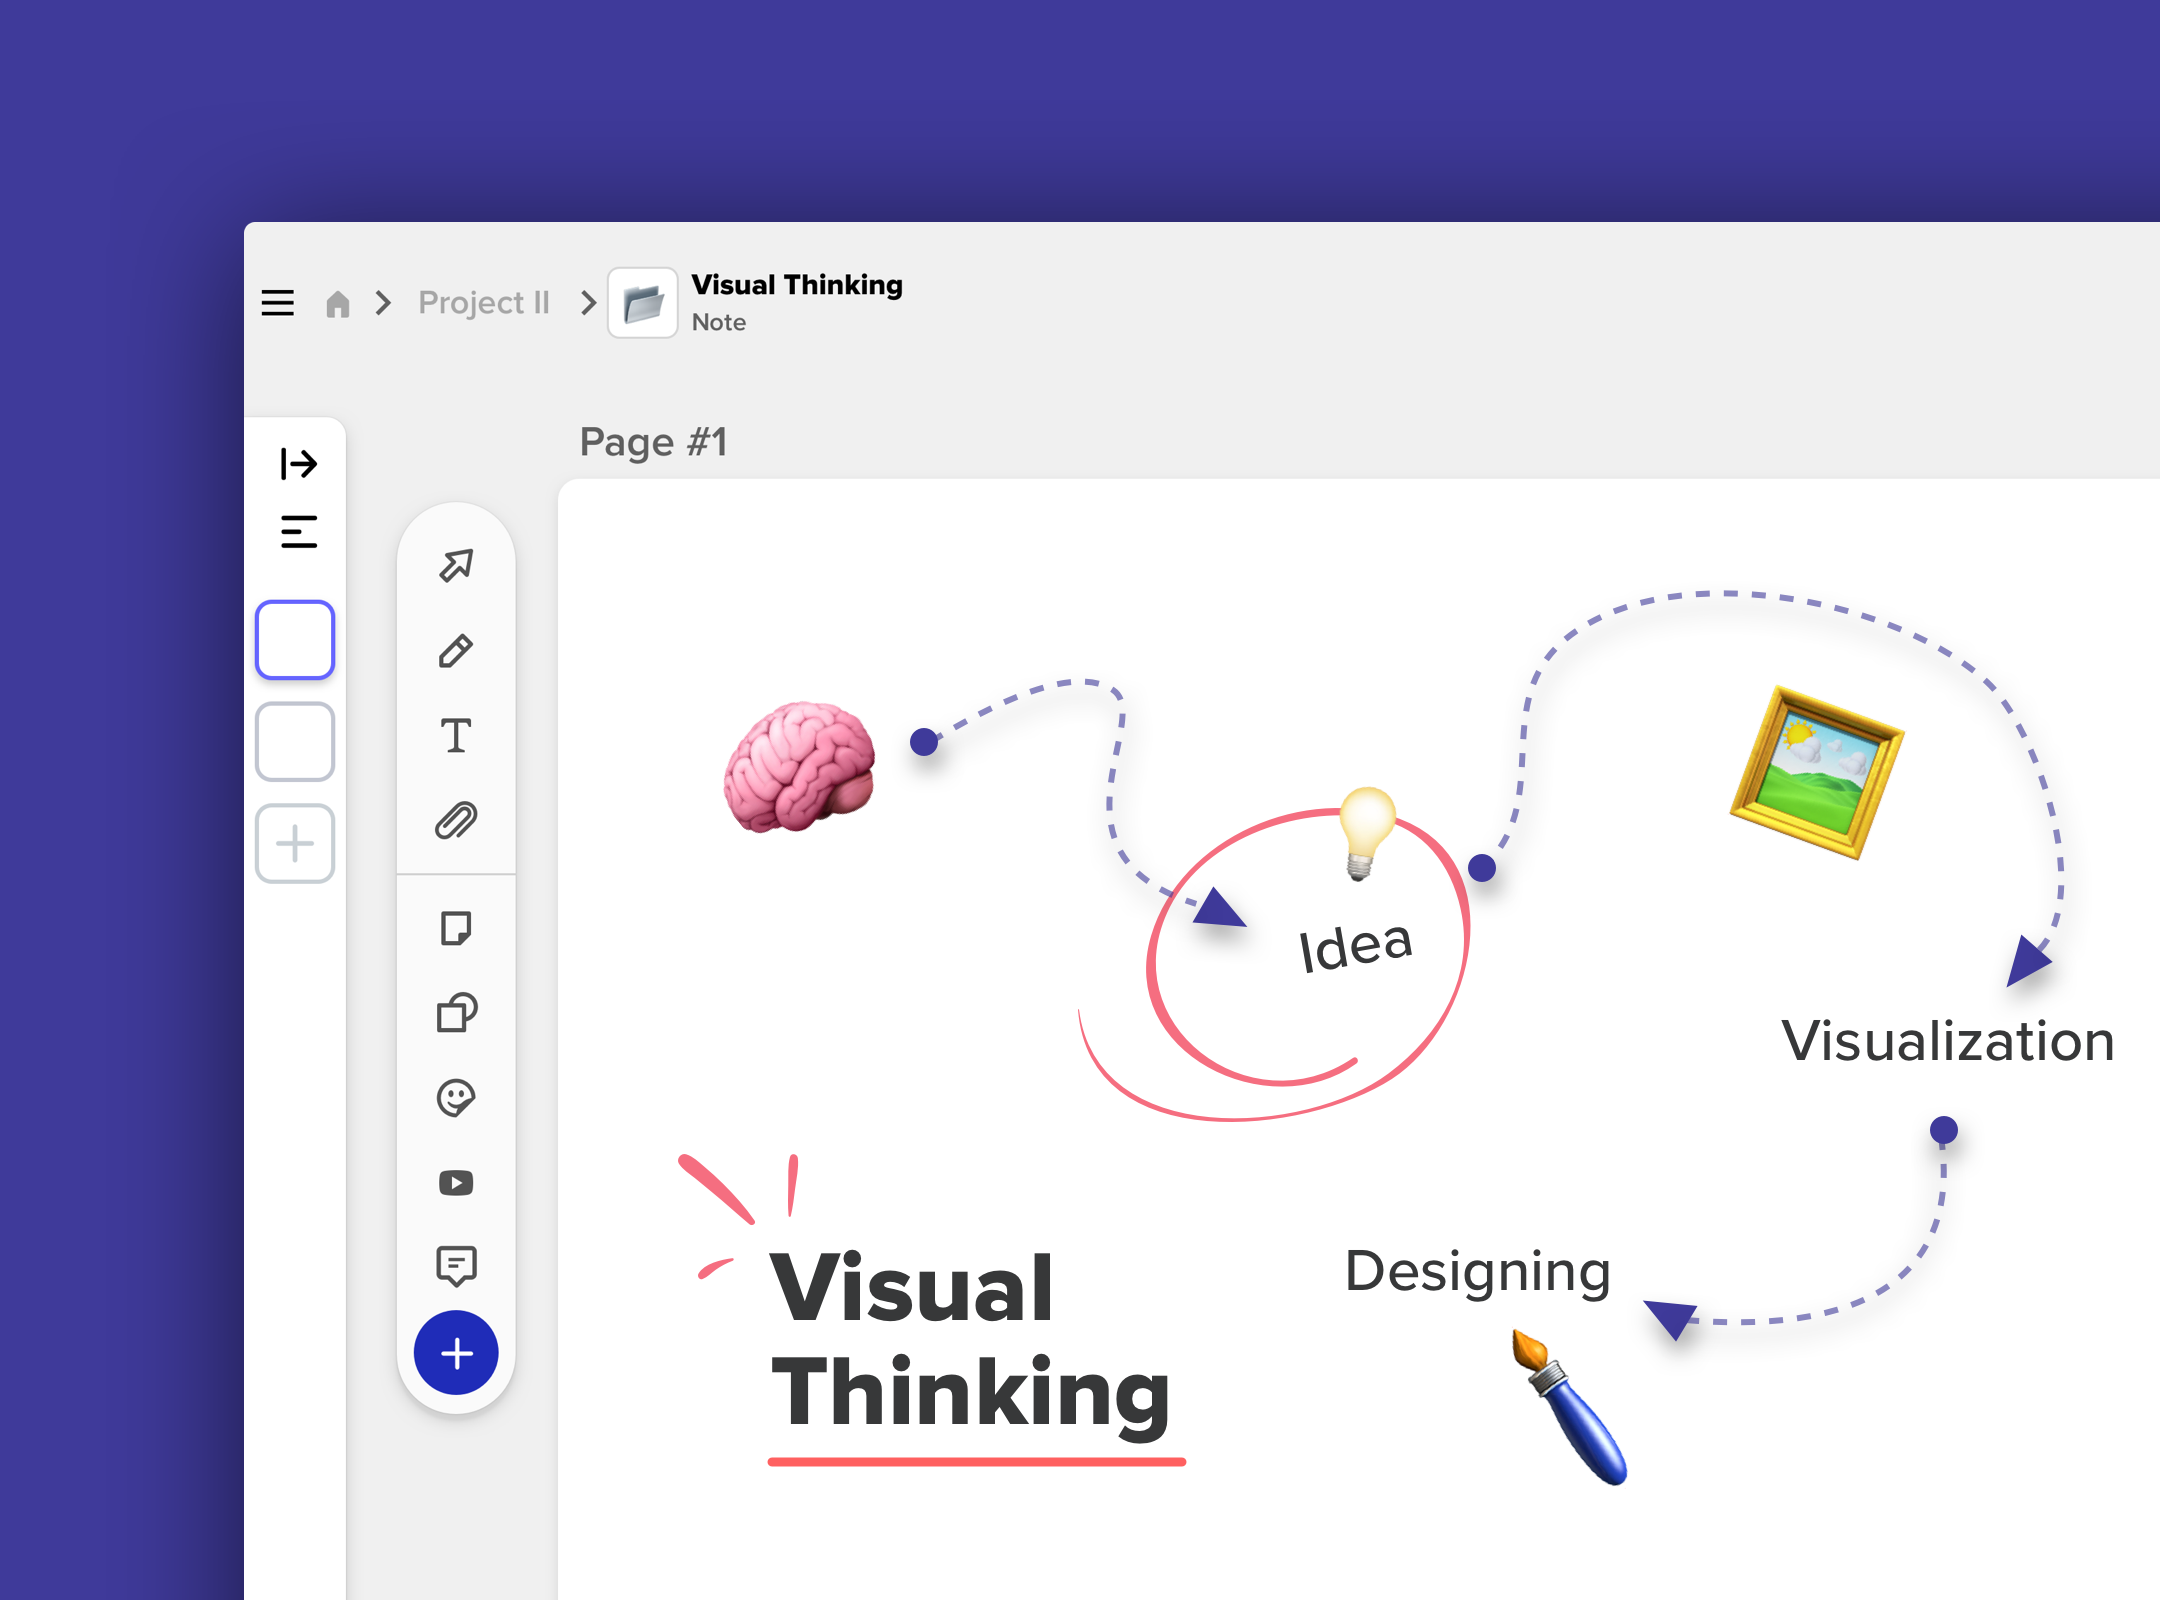Image resolution: width=2160 pixels, height=1600 pixels.
Task: Click the home icon in the breadcrumb
Action: [x=337, y=303]
